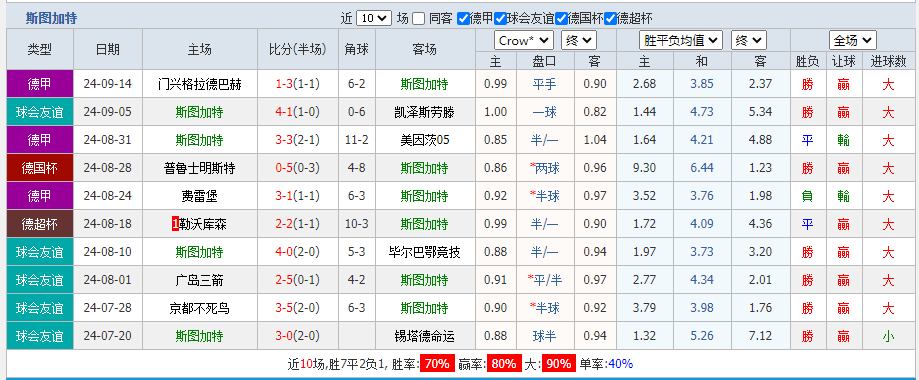Viewport: 919px width, 380px height.
Task: Click score 2-5(0-1) on 24-08-01
Action: point(297,280)
